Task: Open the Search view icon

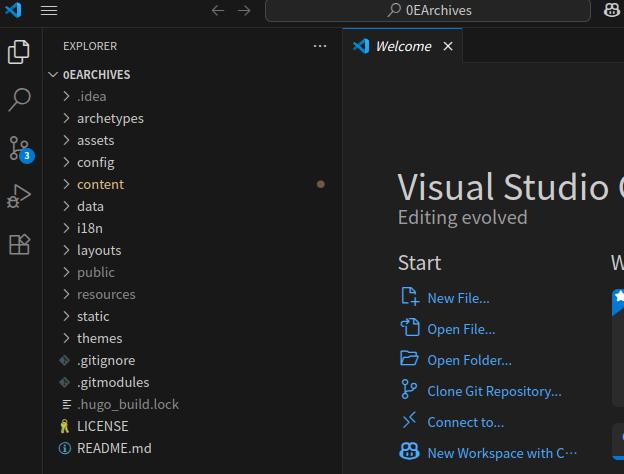Action: 19,100
